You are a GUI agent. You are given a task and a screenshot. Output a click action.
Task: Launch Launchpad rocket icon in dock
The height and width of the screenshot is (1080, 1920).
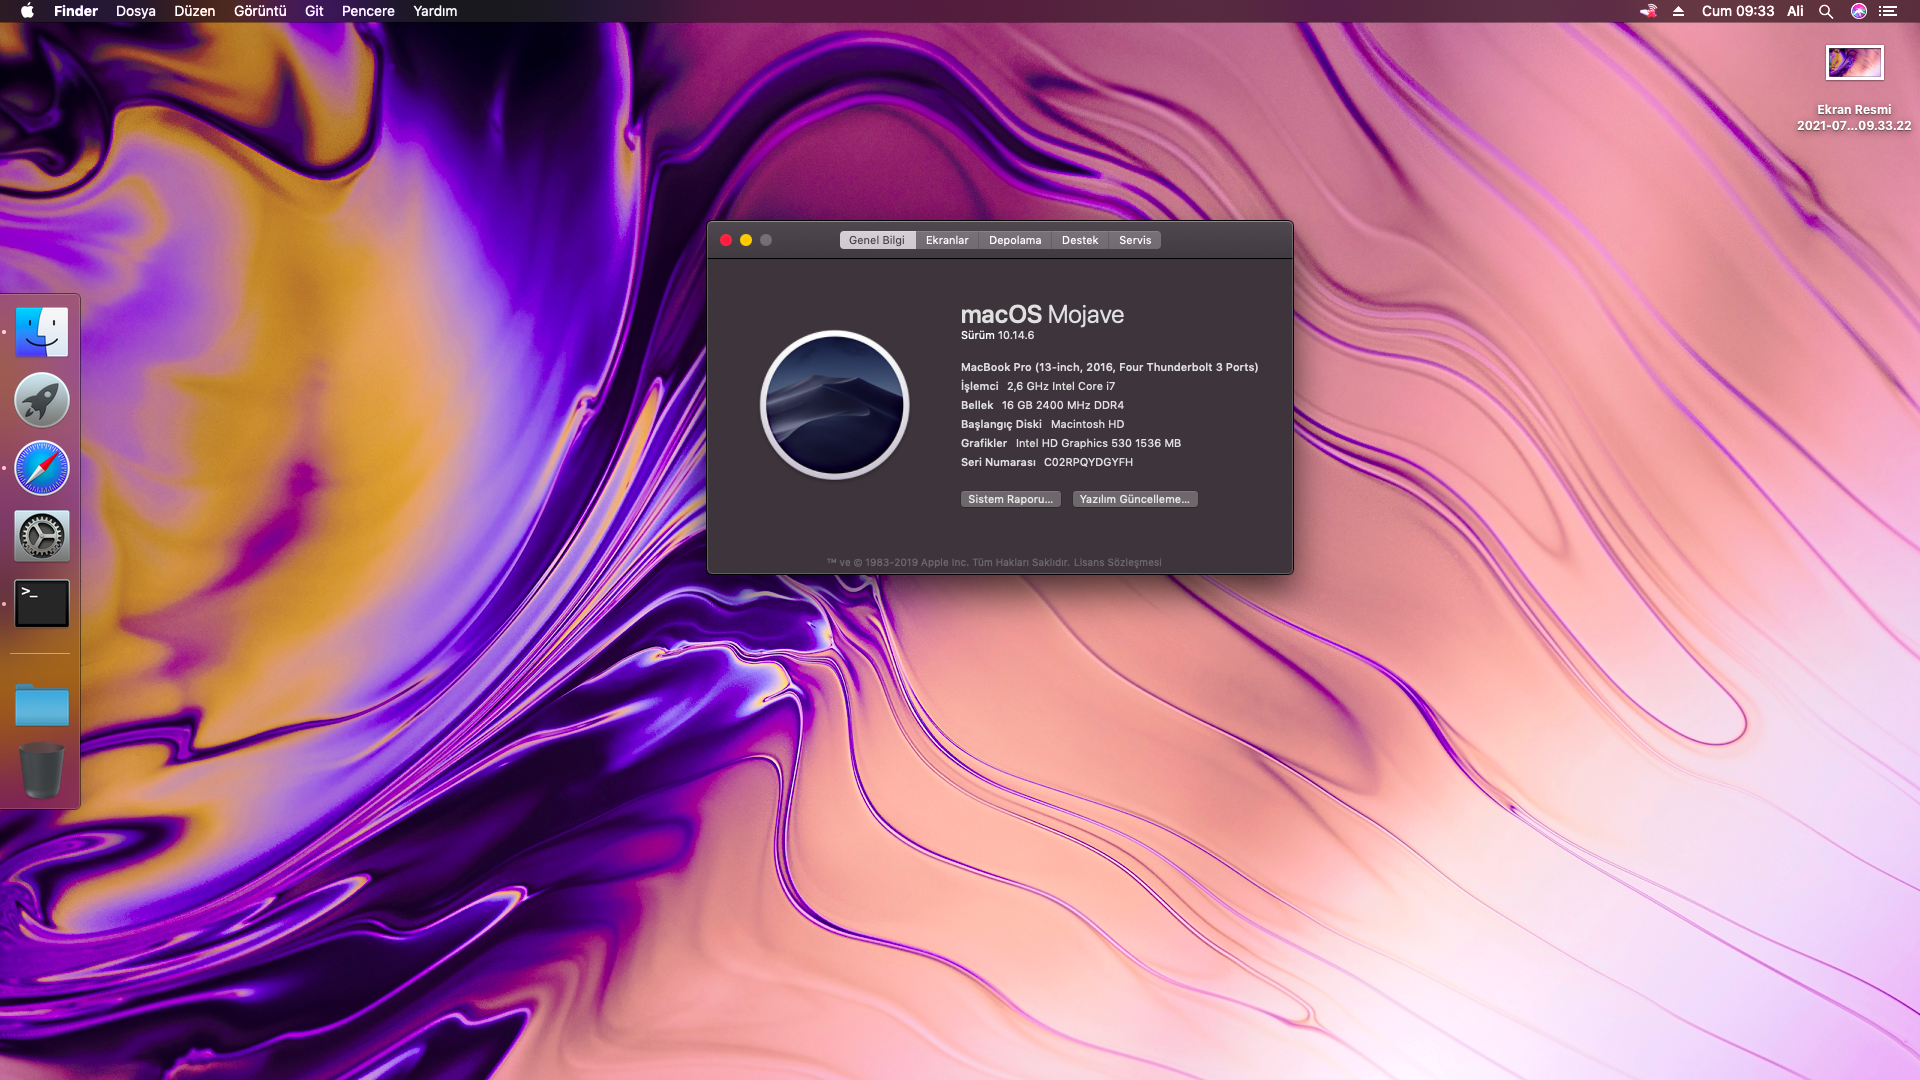pyautogui.click(x=42, y=400)
